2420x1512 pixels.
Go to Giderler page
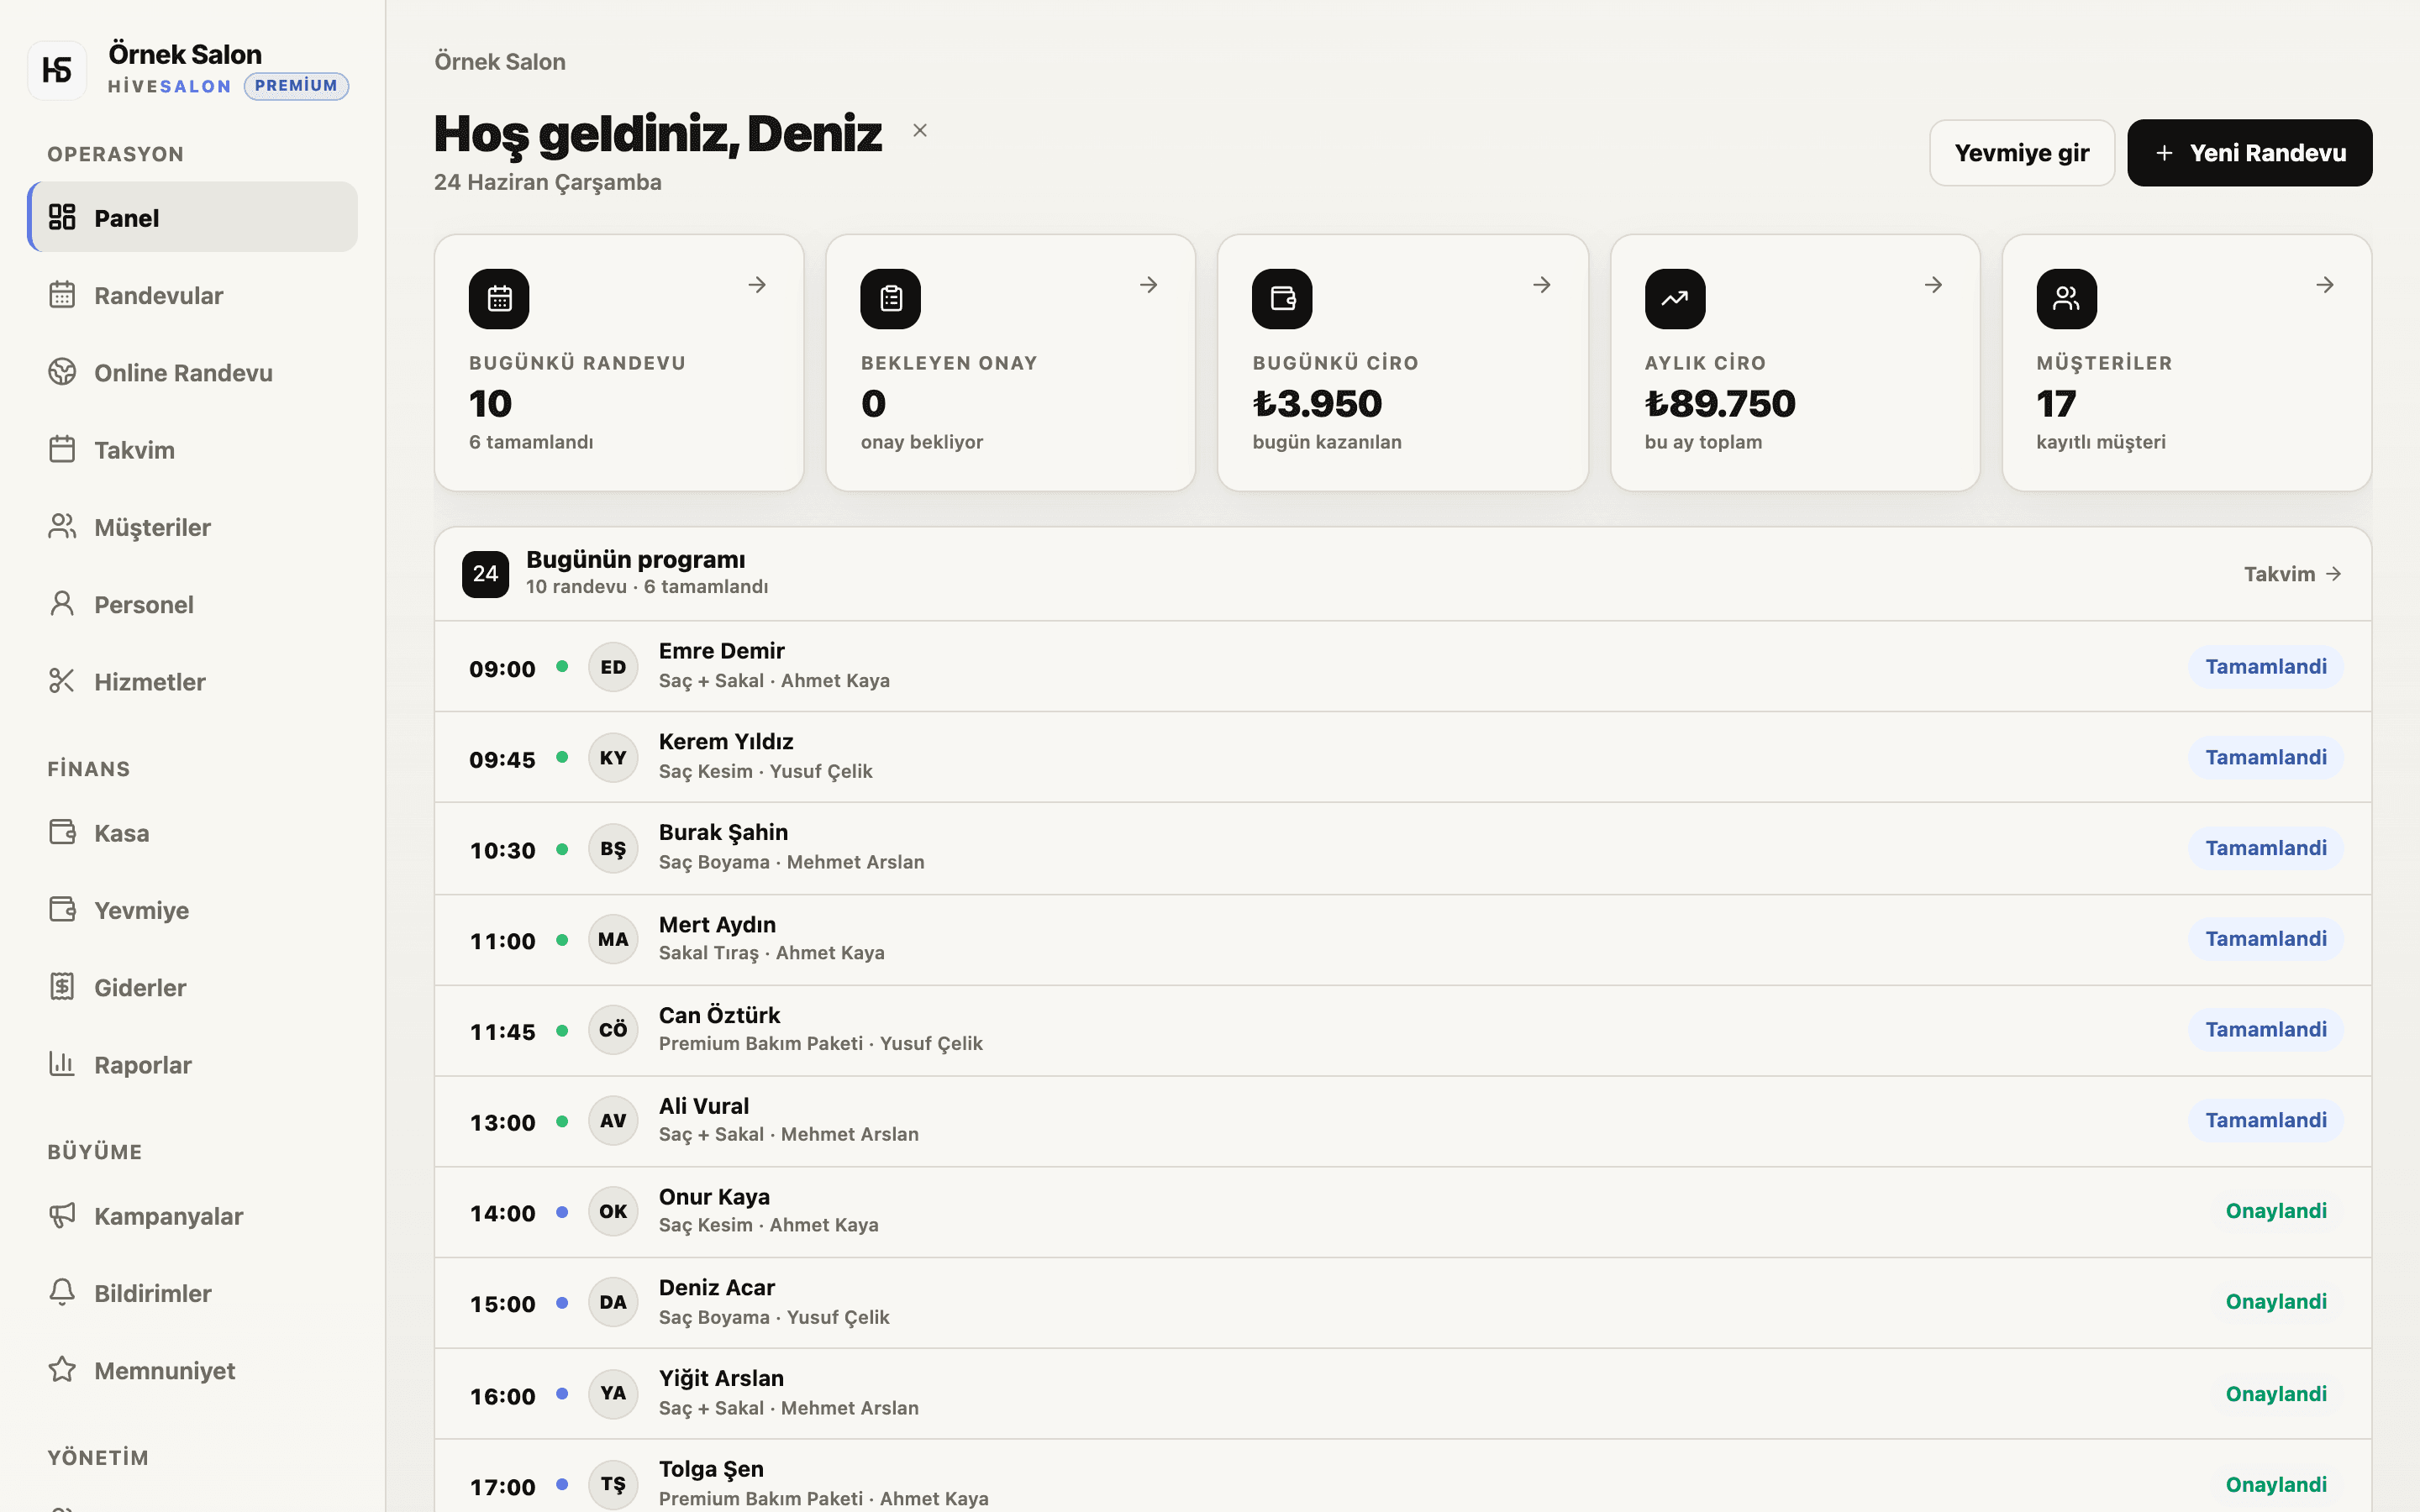point(192,987)
